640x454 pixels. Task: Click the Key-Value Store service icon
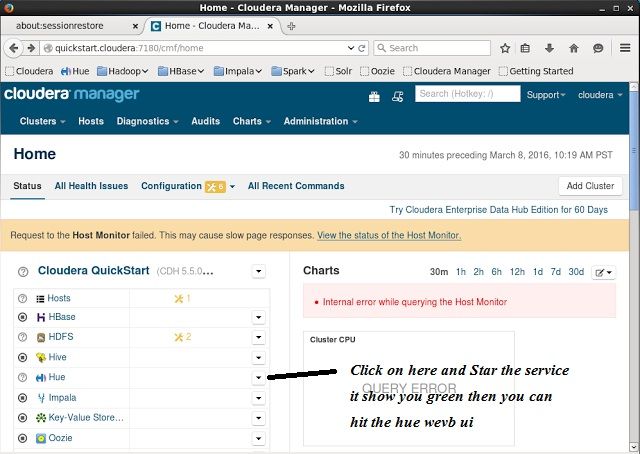point(40,418)
